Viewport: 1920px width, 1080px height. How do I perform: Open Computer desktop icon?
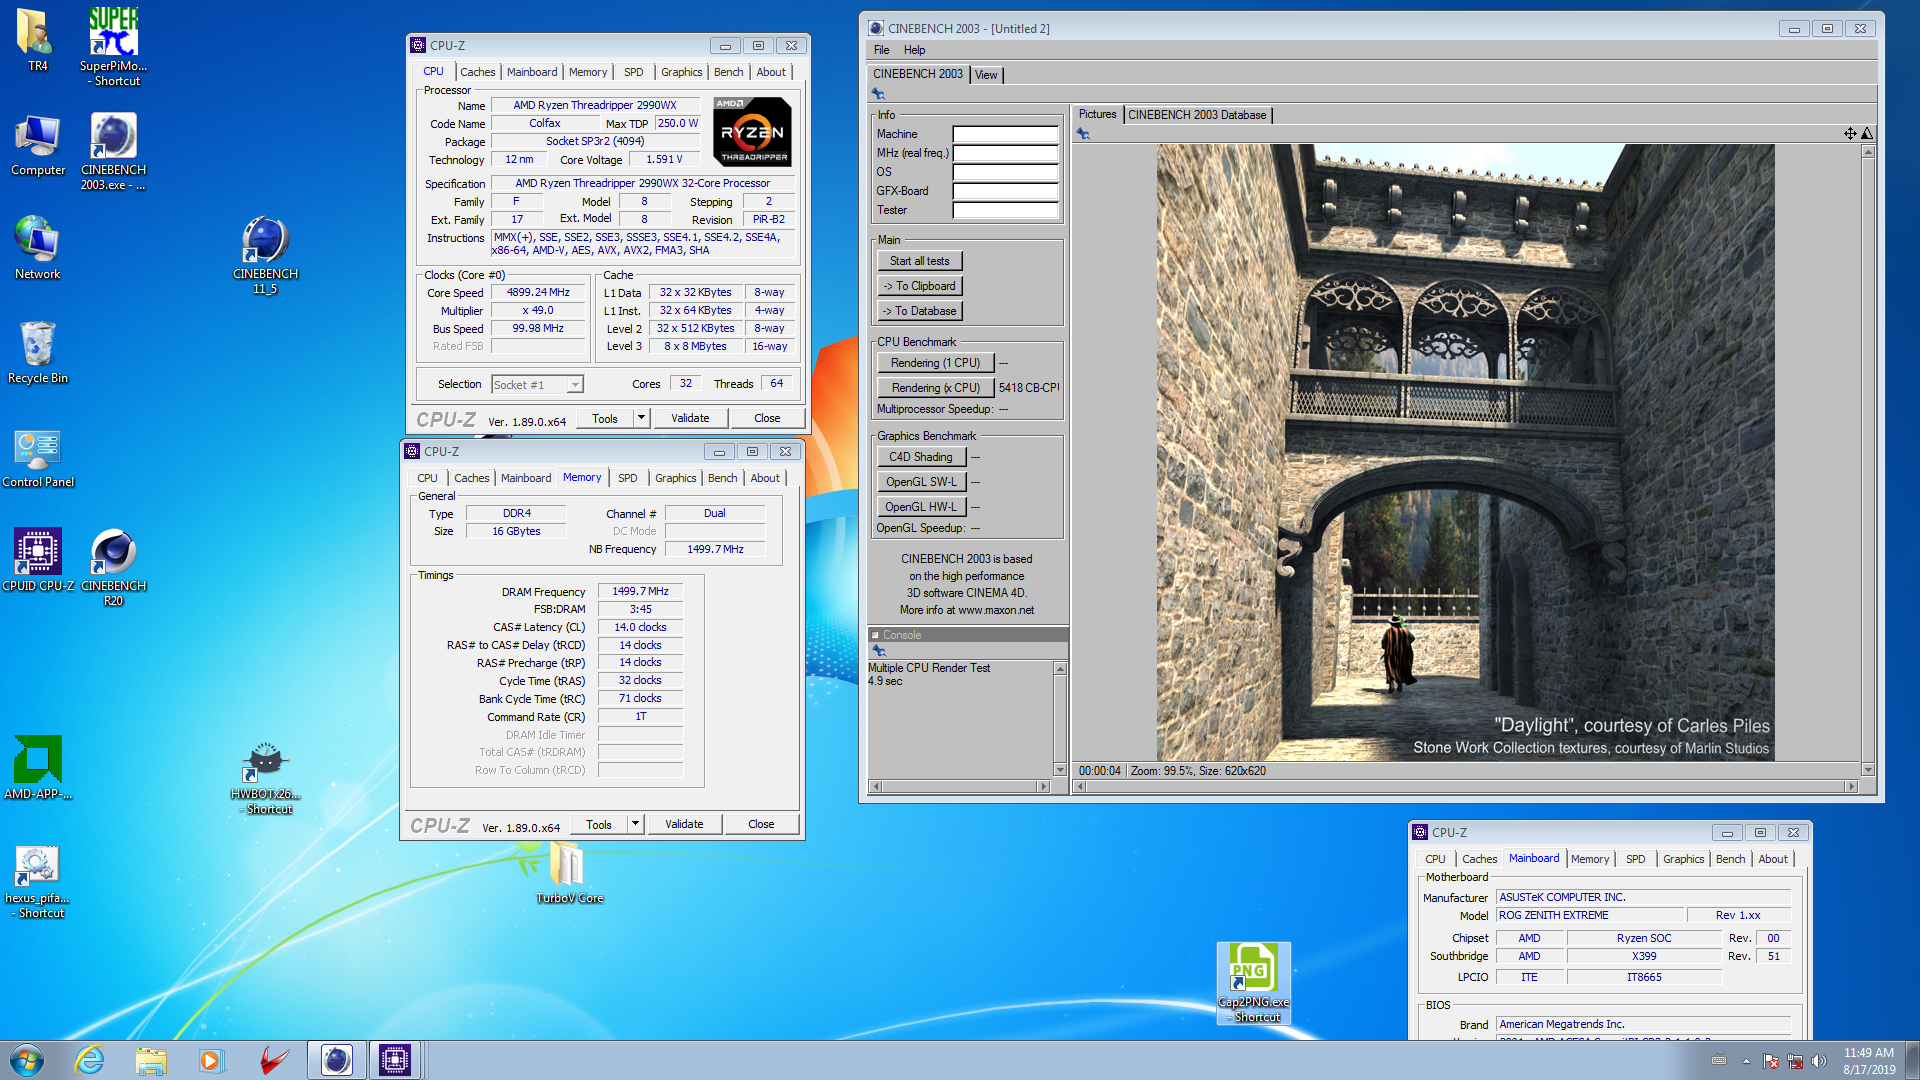tap(38, 145)
